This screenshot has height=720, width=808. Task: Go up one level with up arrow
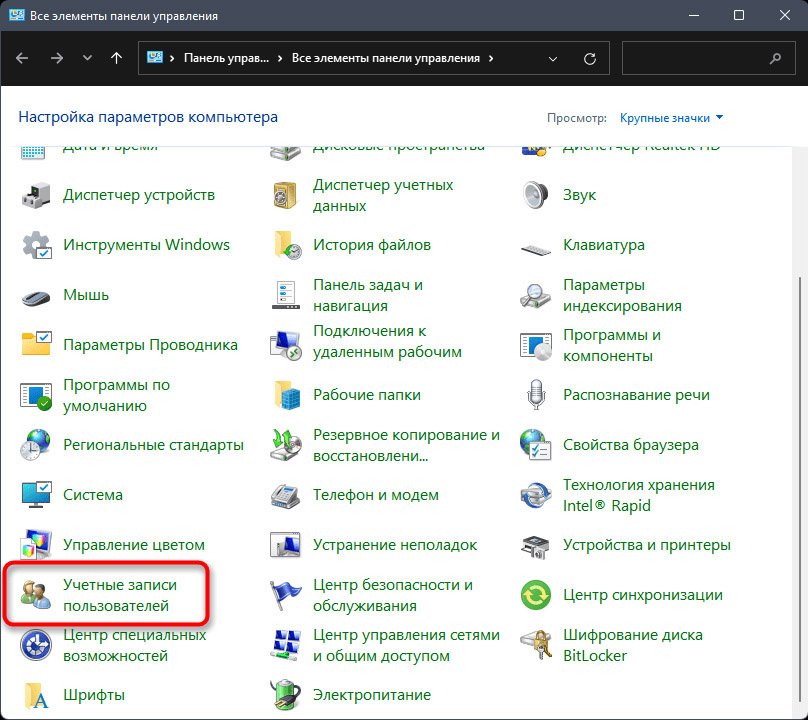116,58
